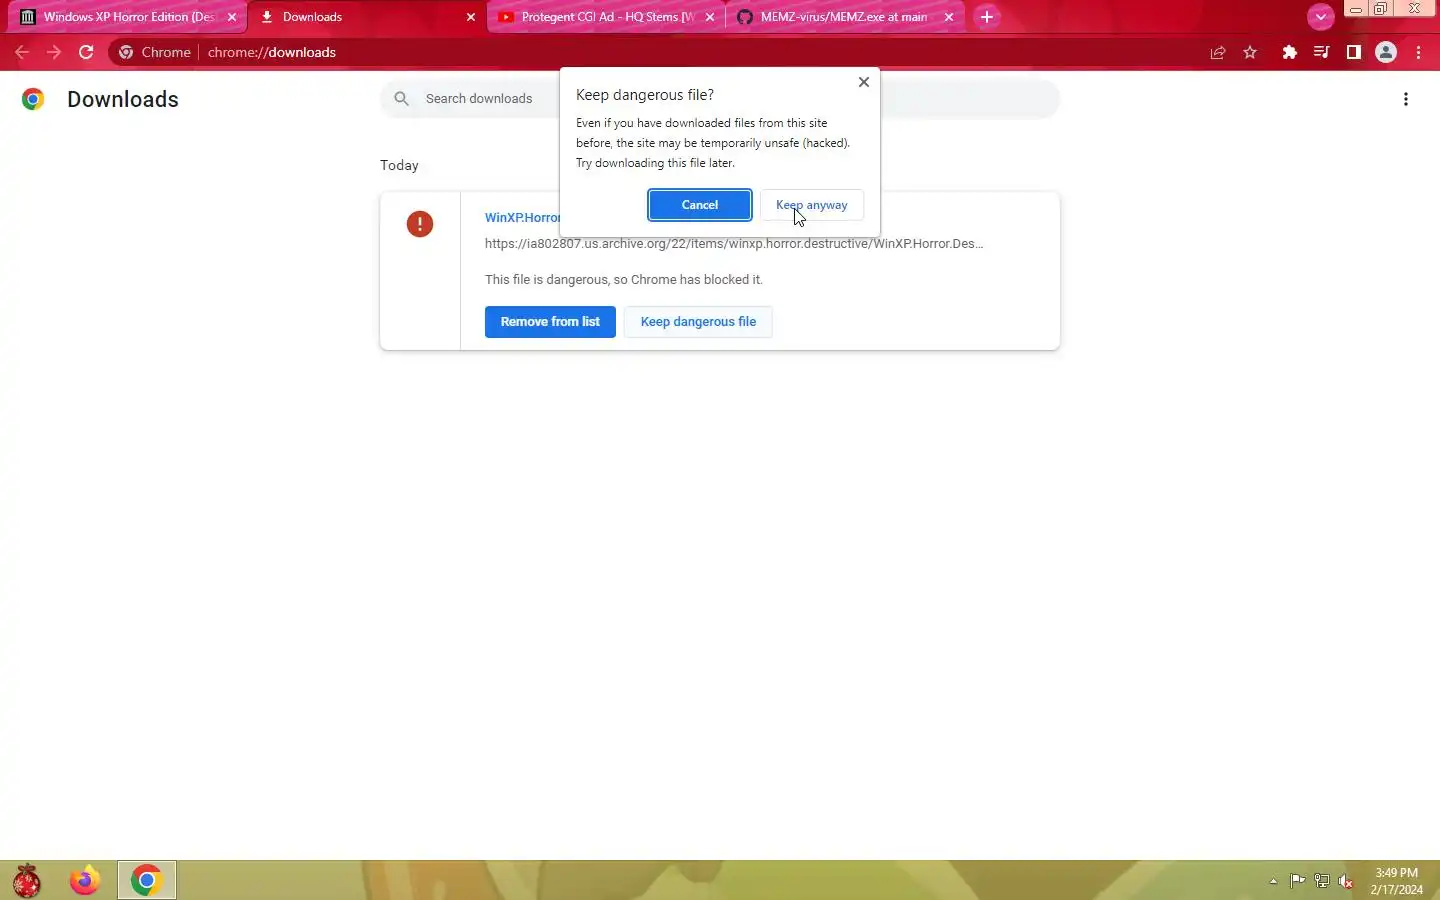Click Keep anyway in the dialog
The width and height of the screenshot is (1440, 900).
pyautogui.click(x=812, y=205)
